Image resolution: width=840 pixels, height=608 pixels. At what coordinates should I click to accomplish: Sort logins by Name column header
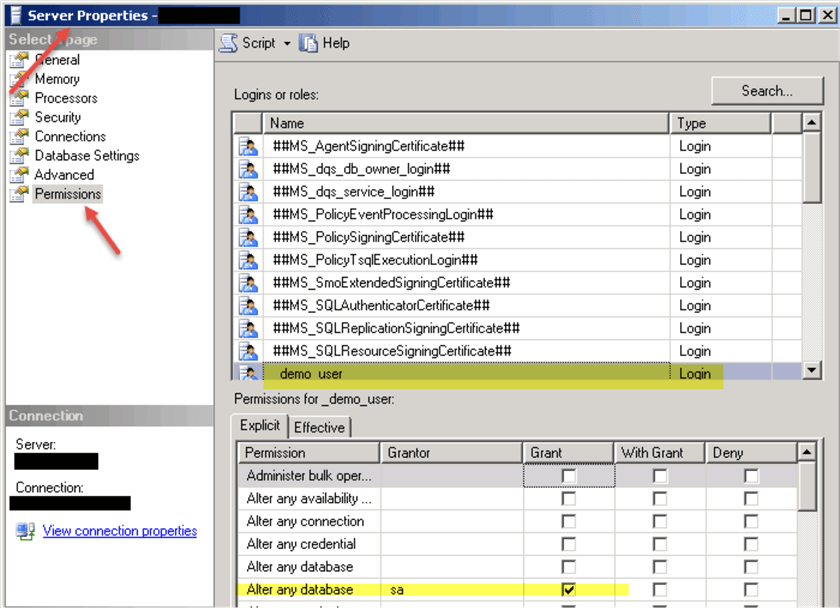466,123
